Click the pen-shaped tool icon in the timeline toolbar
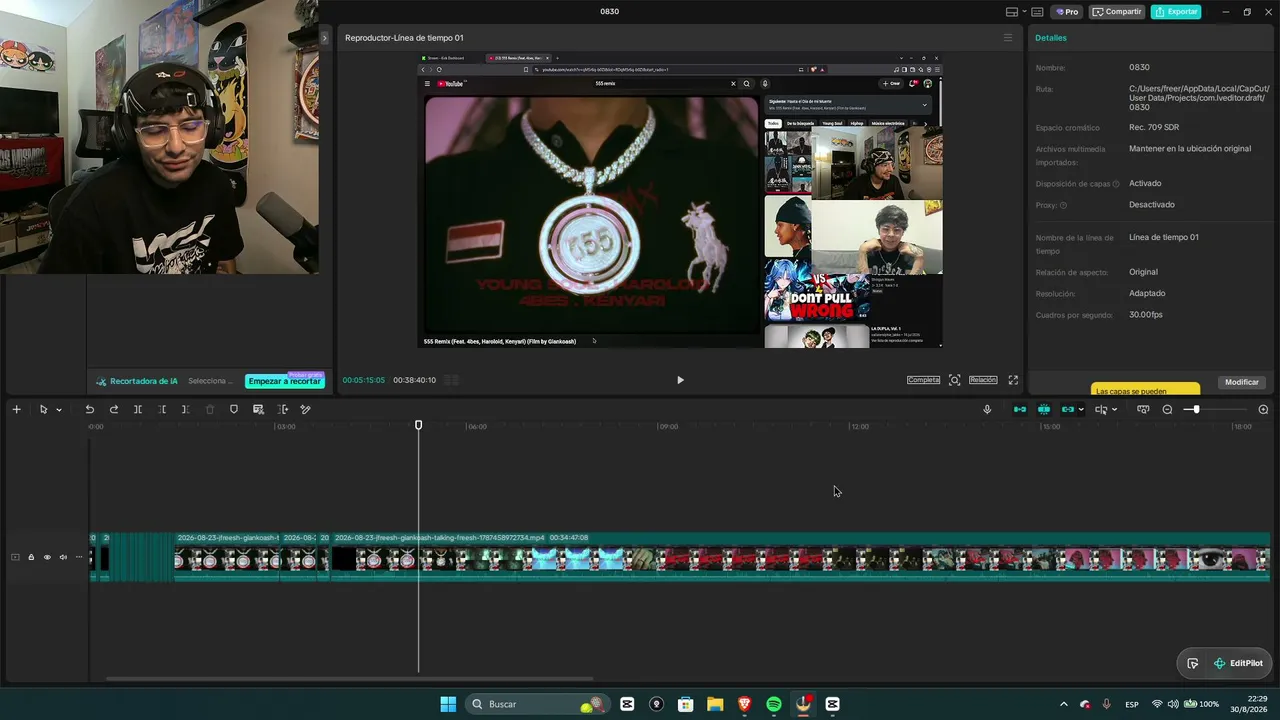This screenshot has height=720, width=1280. pos(306,409)
